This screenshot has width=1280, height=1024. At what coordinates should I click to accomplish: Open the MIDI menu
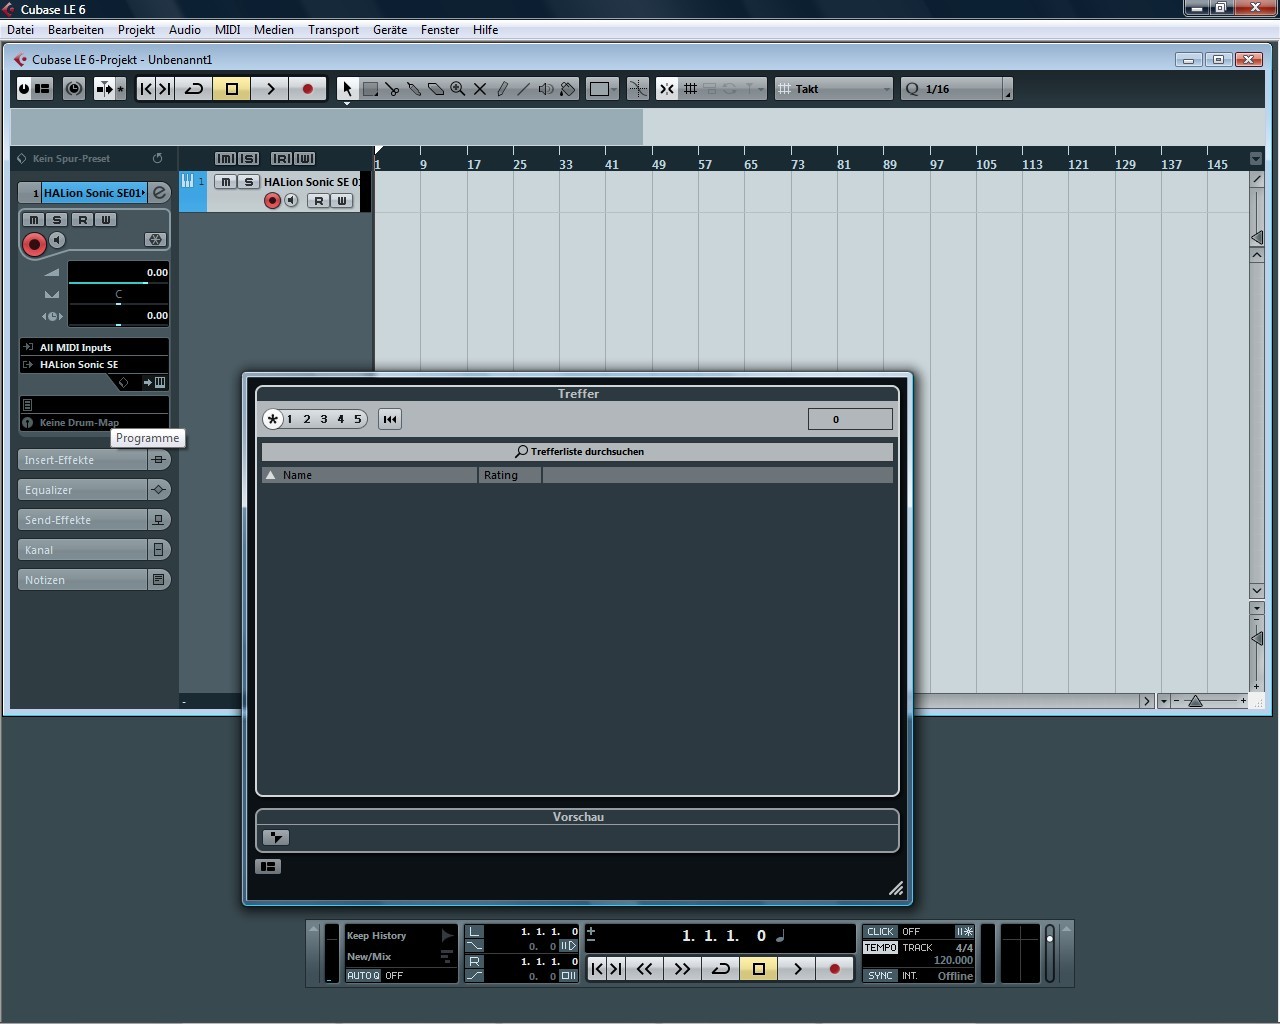pyautogui.click(x=228, y=30)
